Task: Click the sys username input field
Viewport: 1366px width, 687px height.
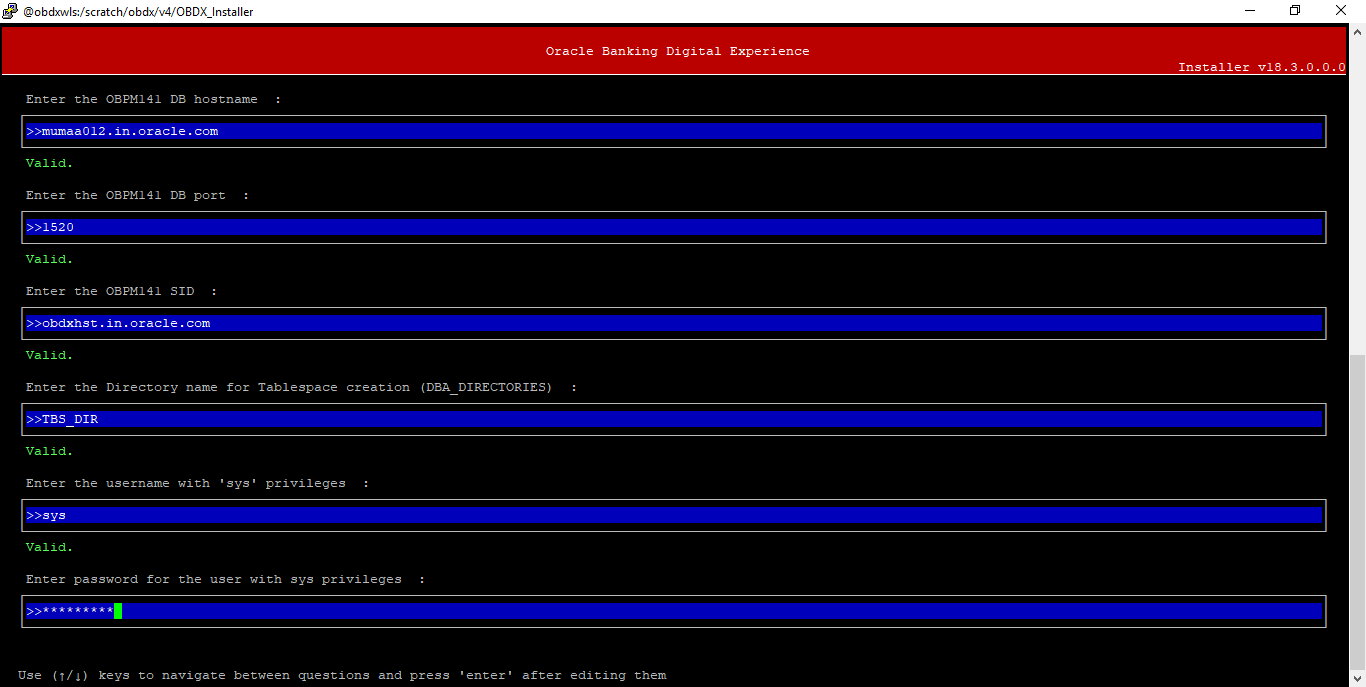Action: tap(674, 515)
